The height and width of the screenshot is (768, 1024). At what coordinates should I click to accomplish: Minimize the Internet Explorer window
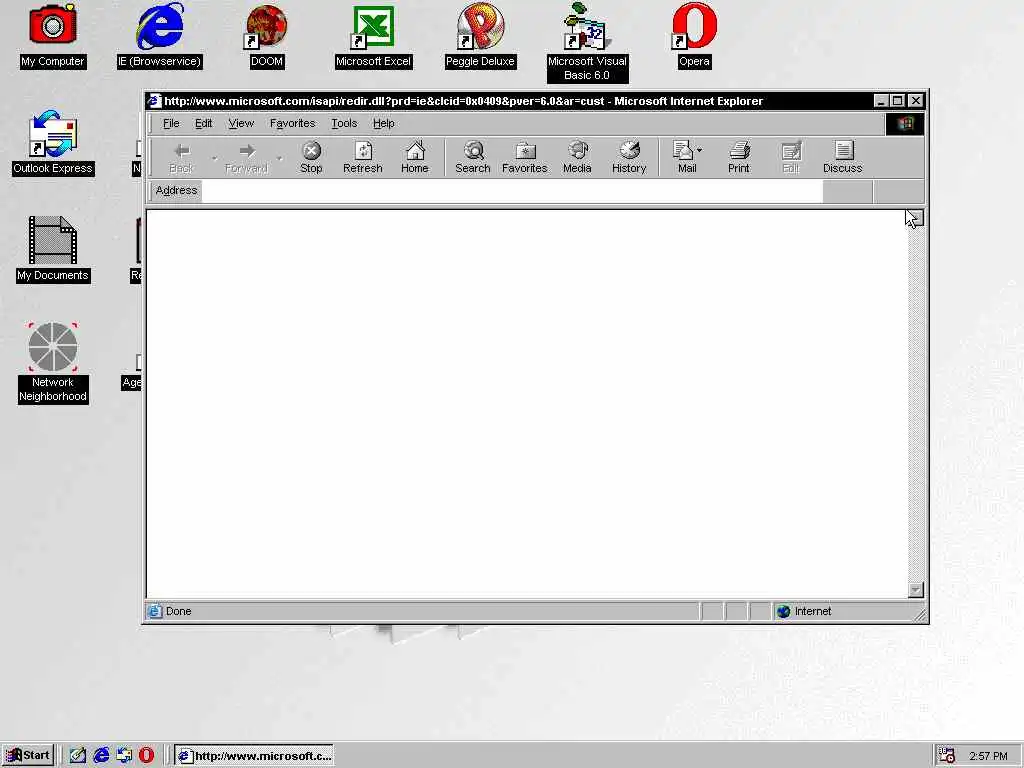tap(881, 101)
